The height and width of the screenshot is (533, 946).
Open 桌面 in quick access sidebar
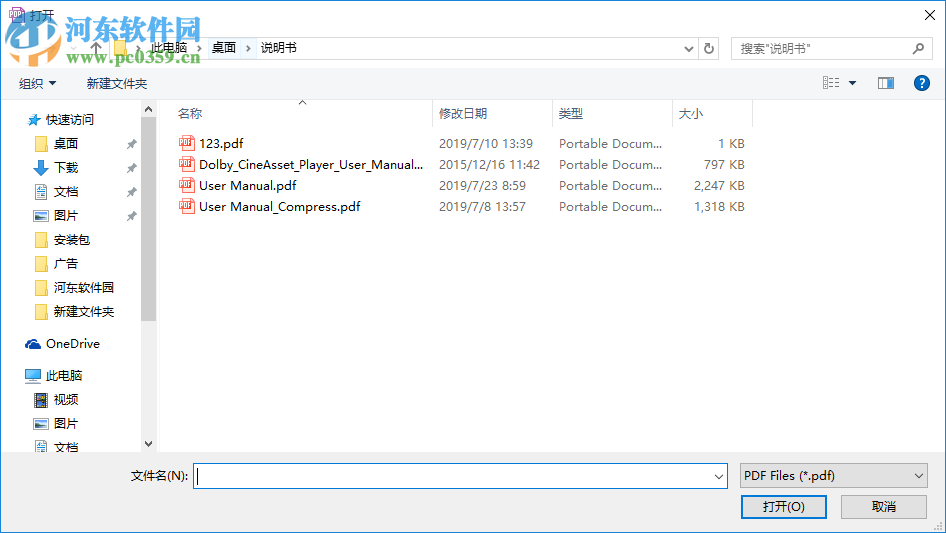pyautogui.click(x=66, y=144)
